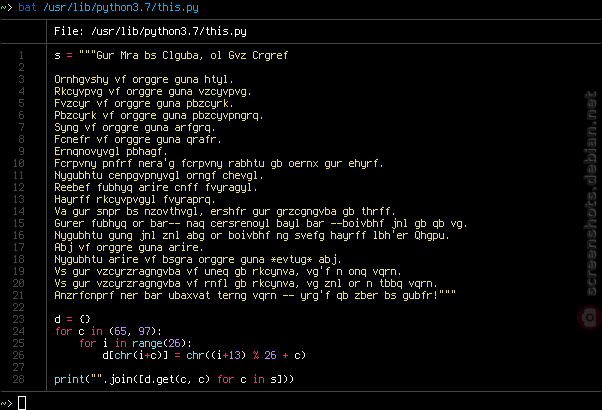This screenshot has width=602, height=410.
Task: Click the 'print' keyword on the last line
Action: click(x=69, y=380)
